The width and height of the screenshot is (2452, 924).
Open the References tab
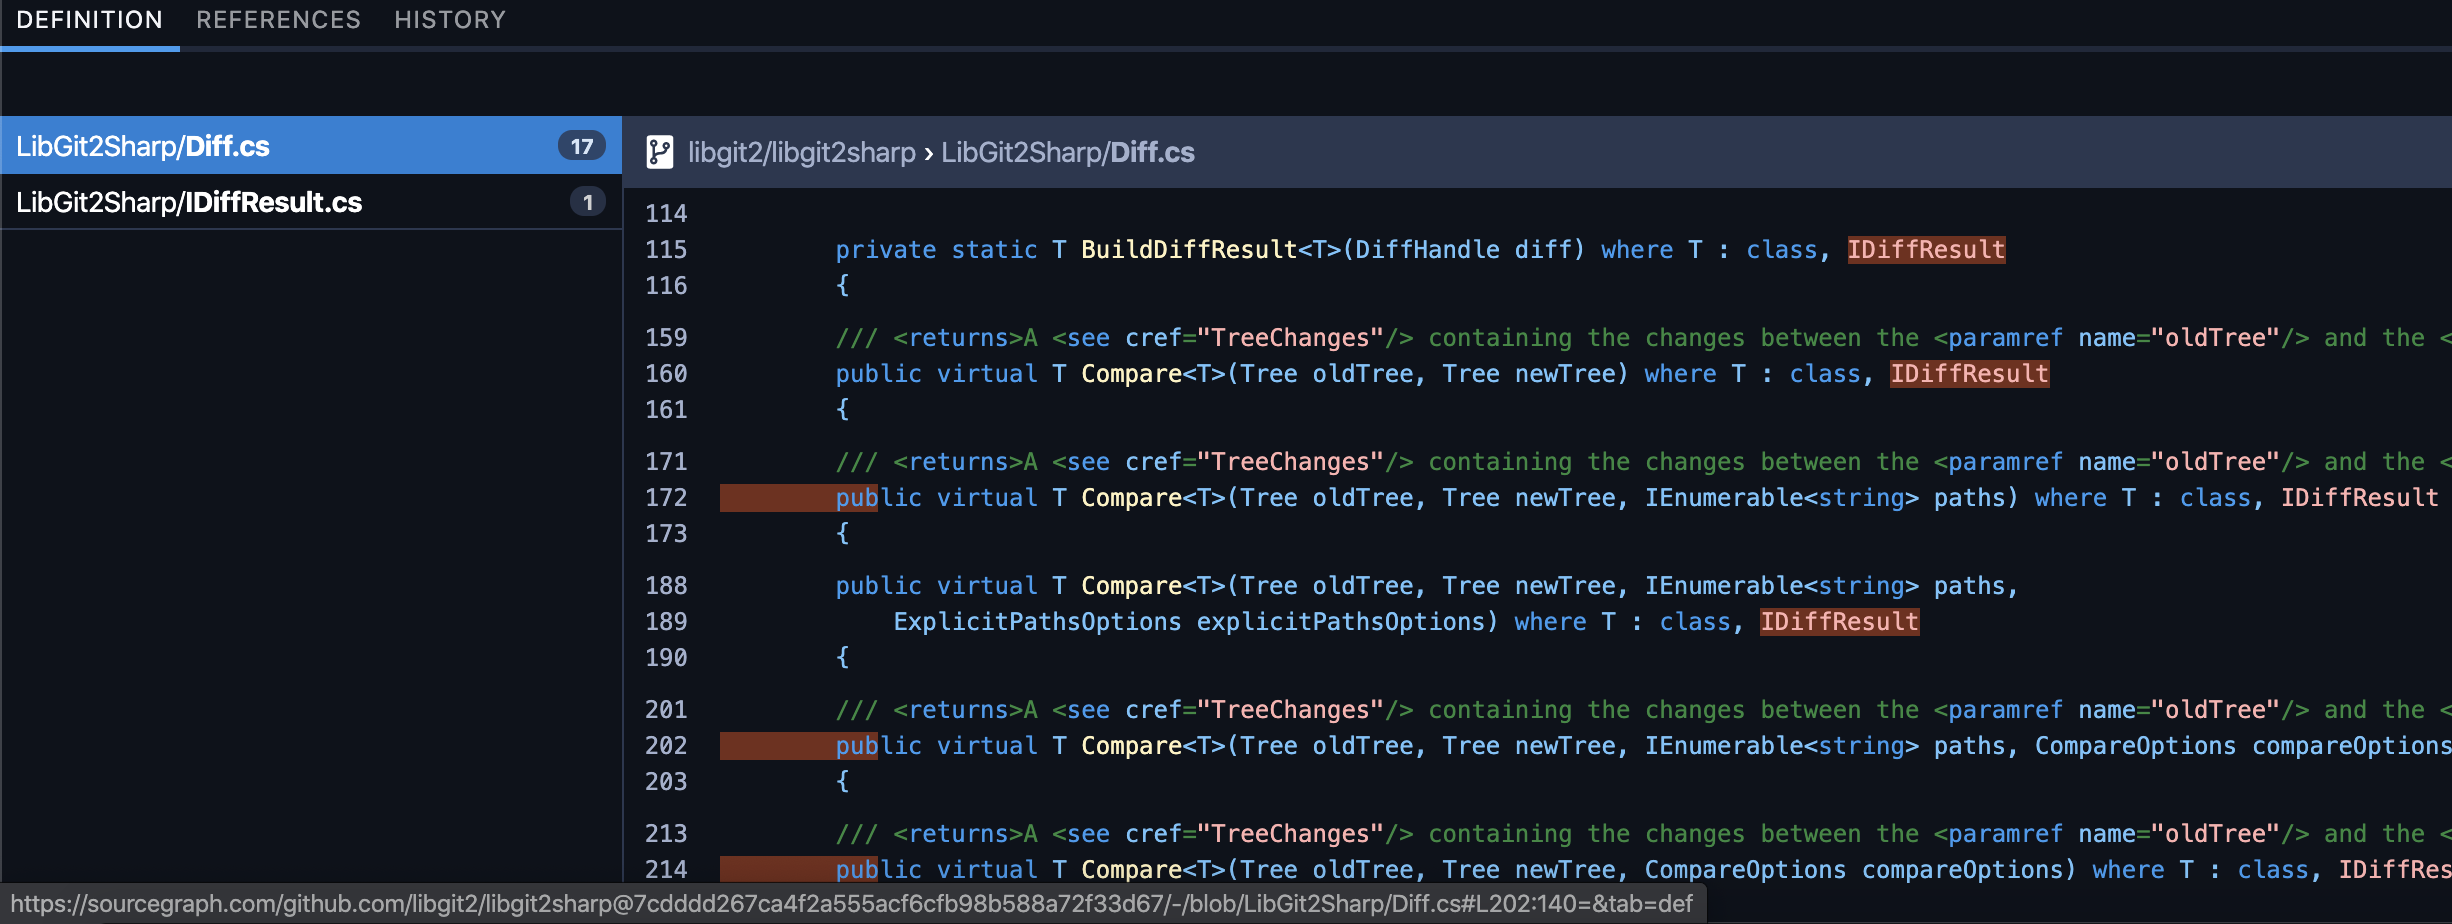coord(278,20)
